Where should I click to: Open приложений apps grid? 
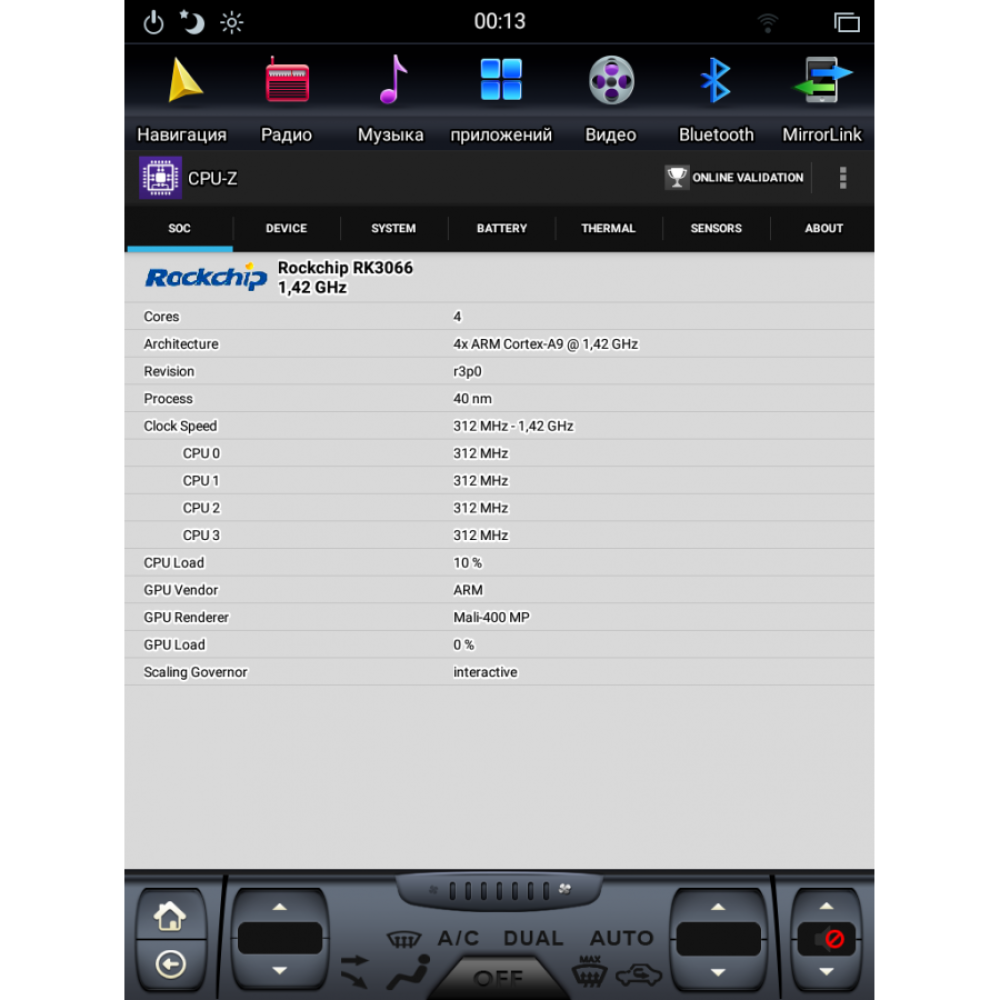click(501, 99)
